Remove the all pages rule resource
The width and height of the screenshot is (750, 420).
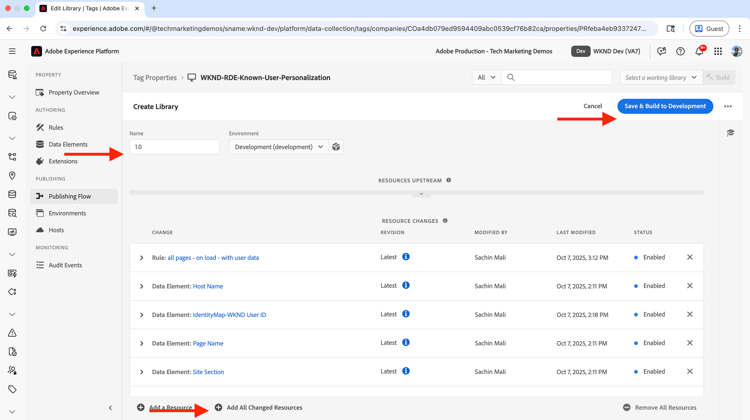click(690, 257)
